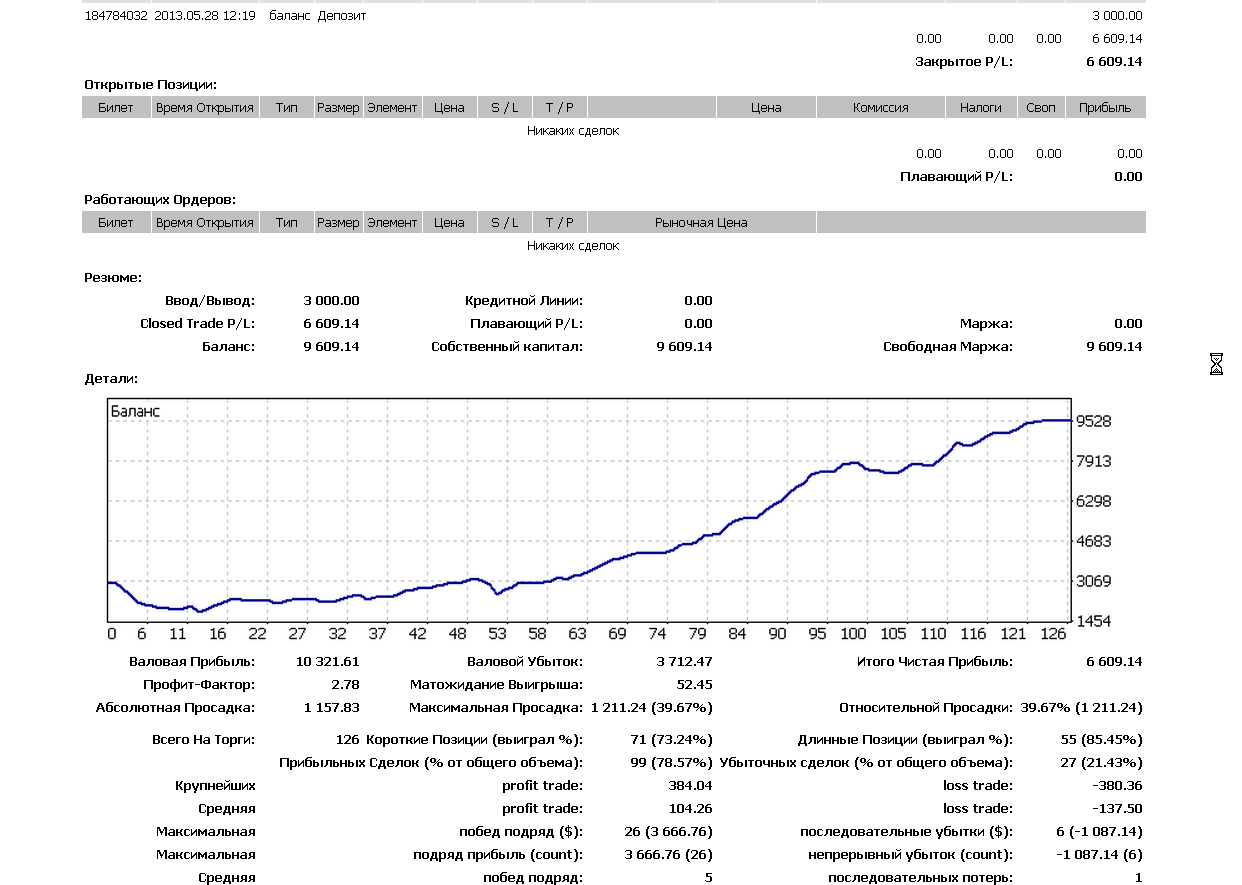
Task: Click the Кредитной Линии: label
Action: [x=524, y=300]
